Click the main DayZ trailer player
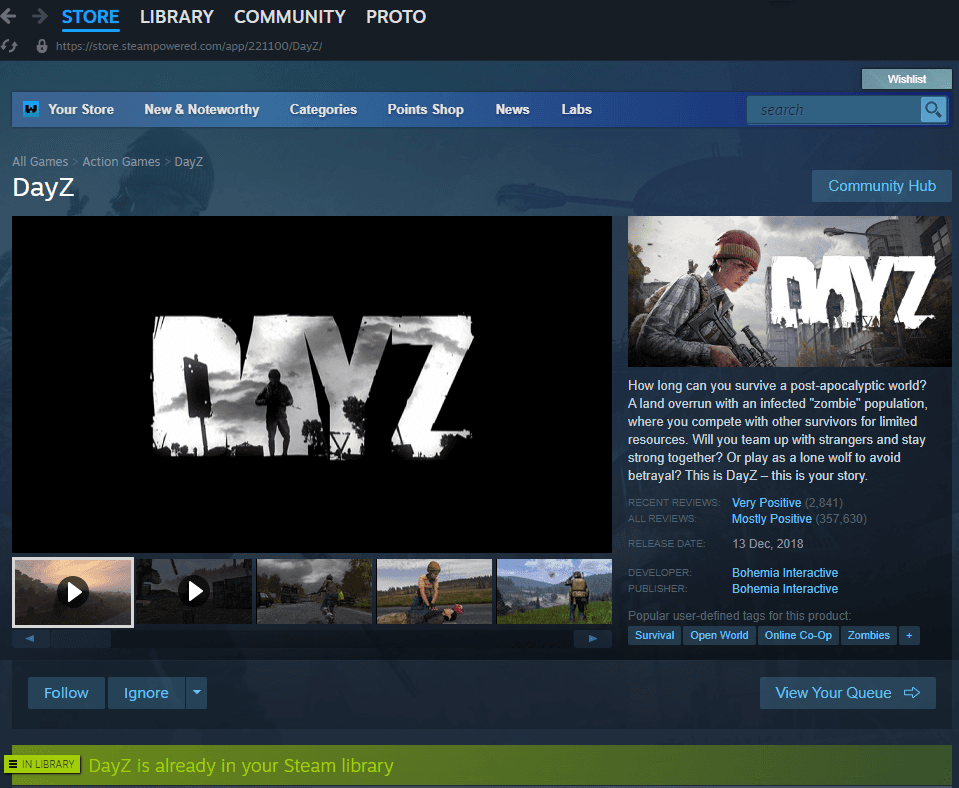Image resolution: width=959 pixels, height=788 pixels. point(312,385)
